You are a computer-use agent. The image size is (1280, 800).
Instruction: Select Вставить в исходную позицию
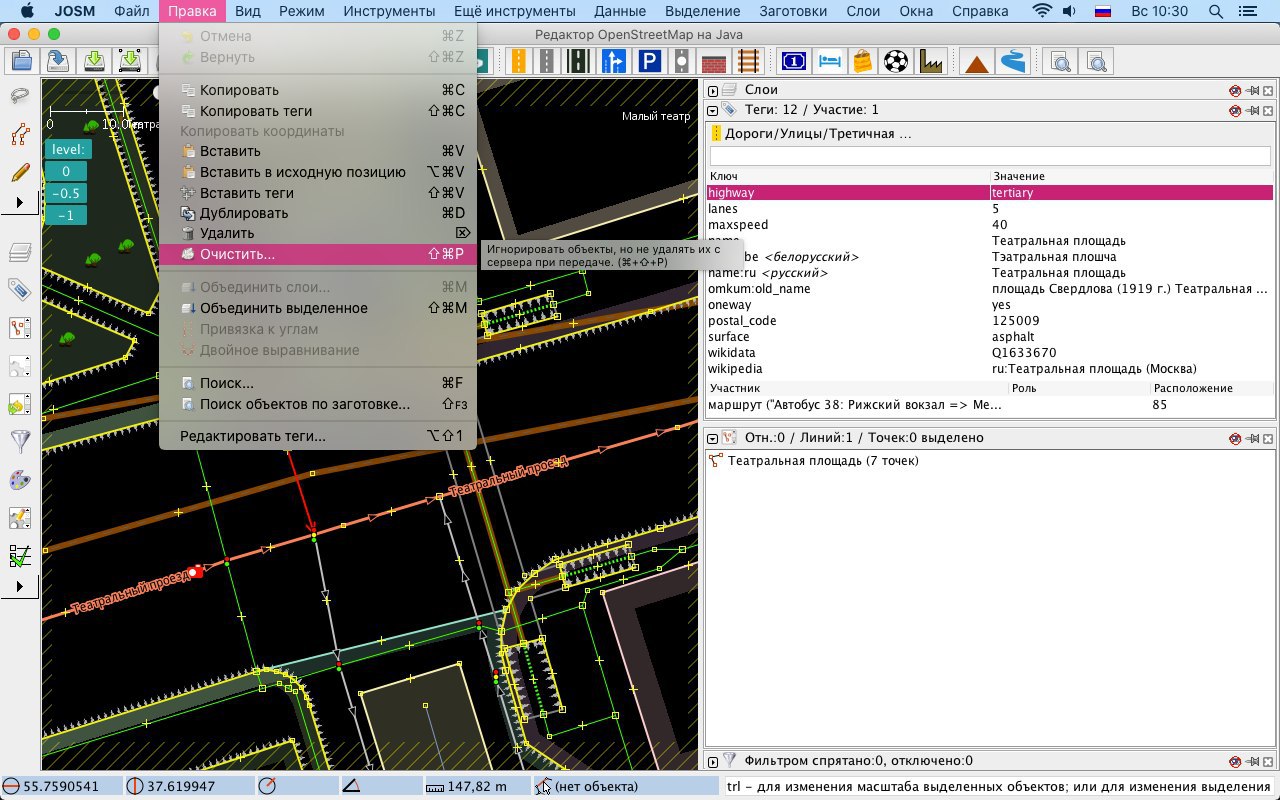pos(318,172)
